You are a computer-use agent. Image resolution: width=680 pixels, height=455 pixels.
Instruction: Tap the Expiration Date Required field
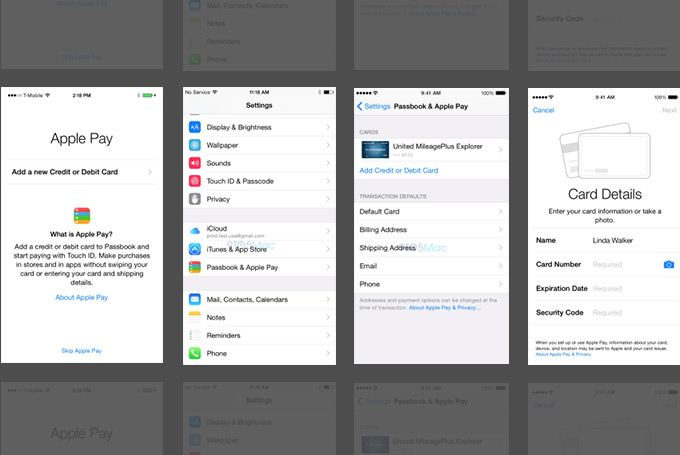pyautogui.click(x=604, y=288)
